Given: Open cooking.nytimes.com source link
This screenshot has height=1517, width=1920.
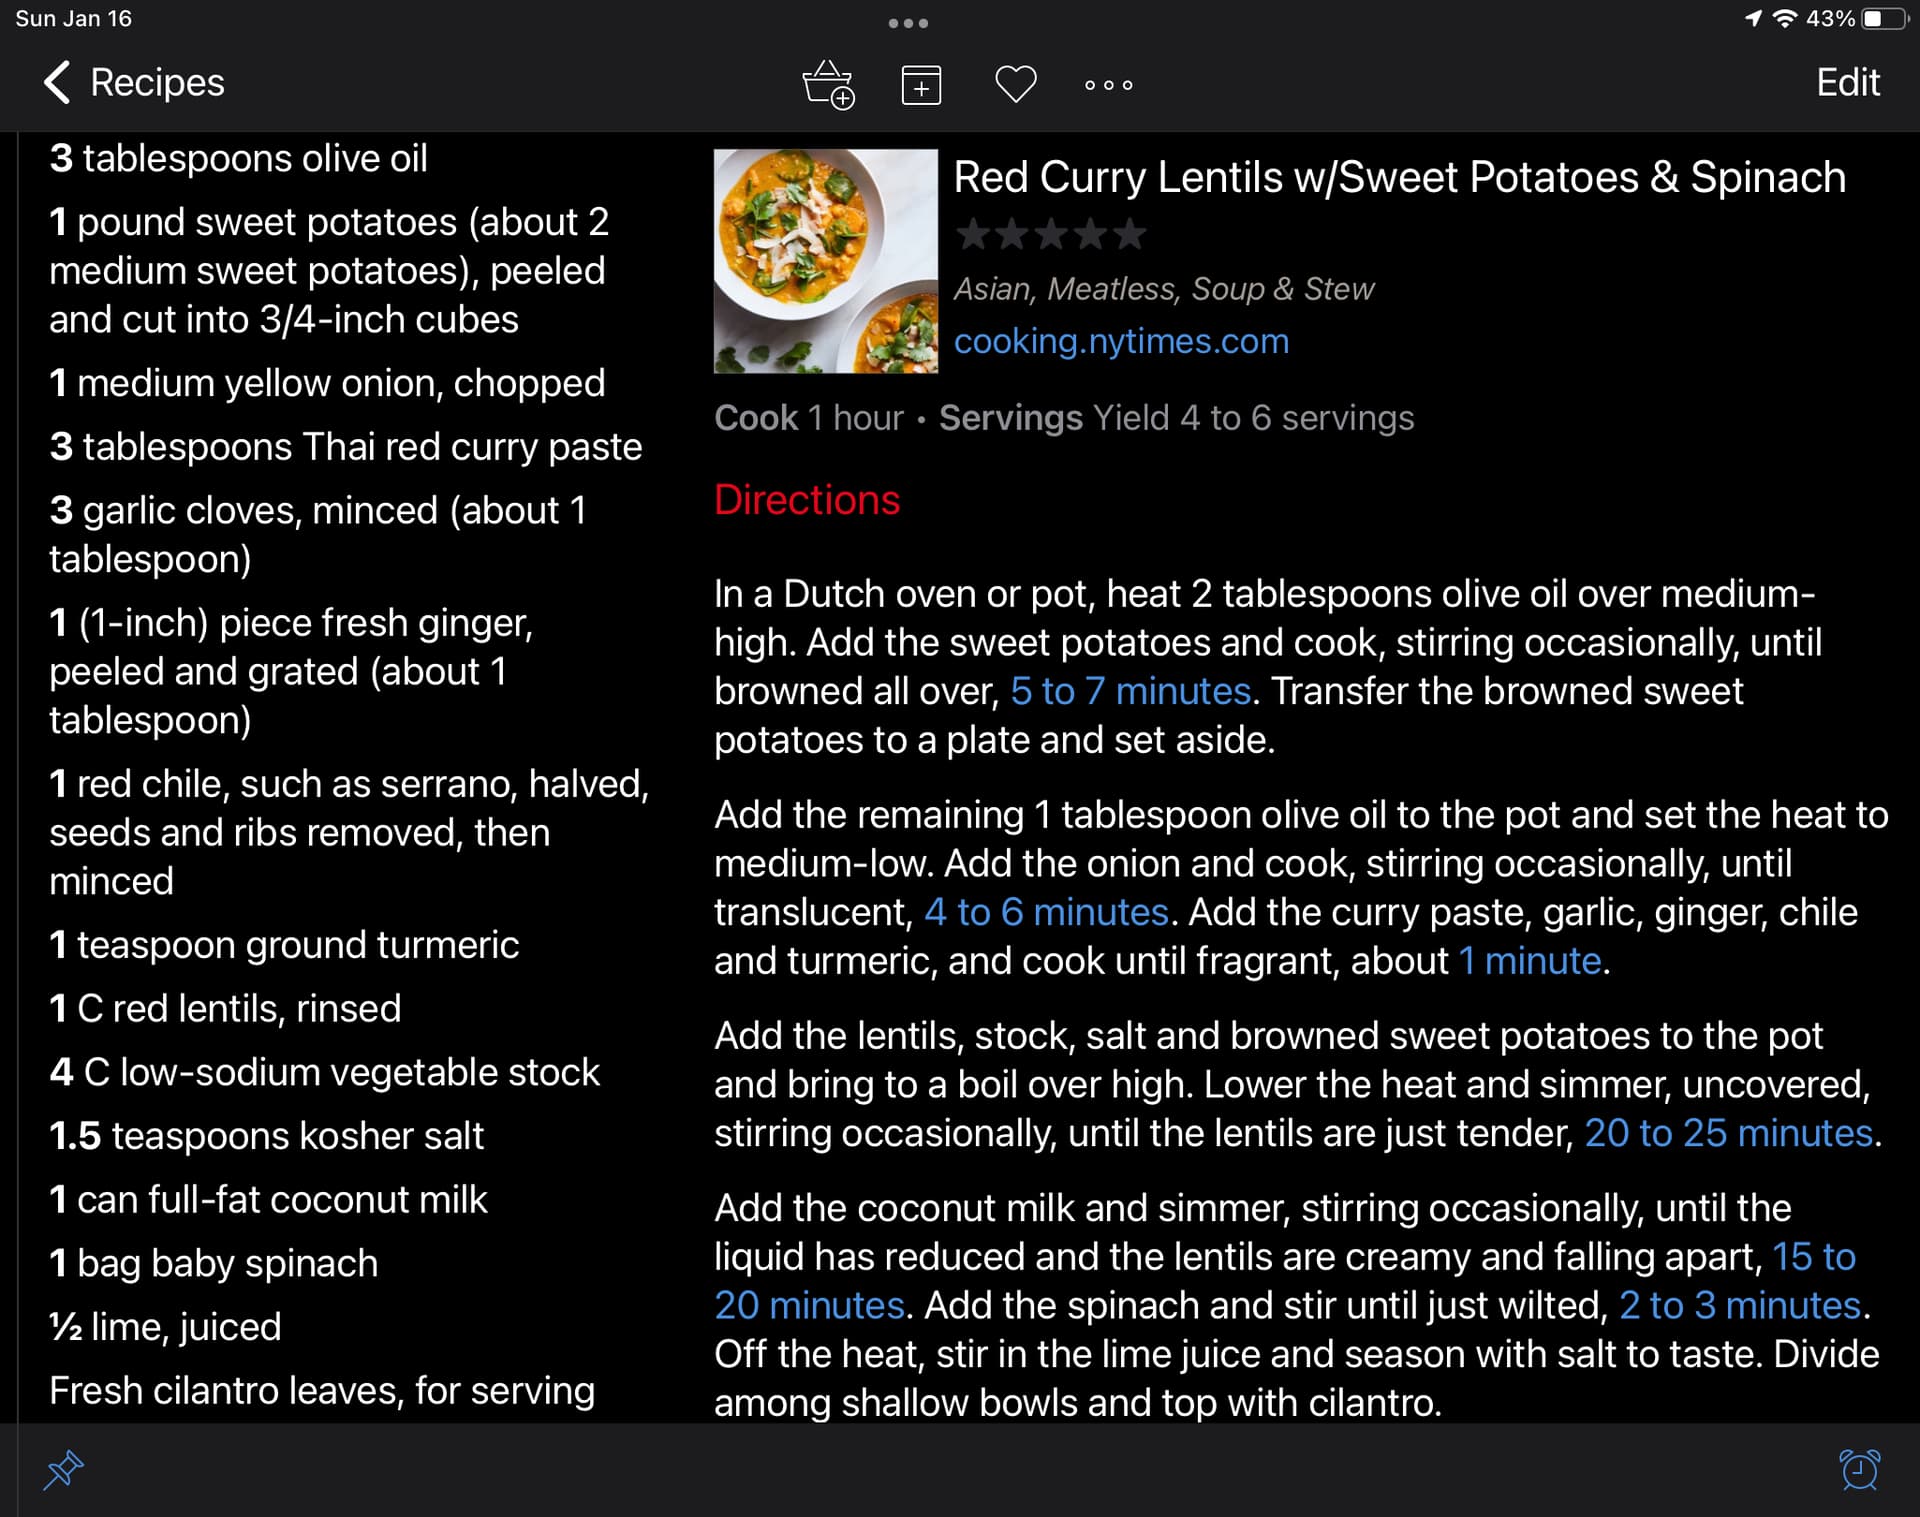Looking at the screenshot, I should click(1121, 341).
